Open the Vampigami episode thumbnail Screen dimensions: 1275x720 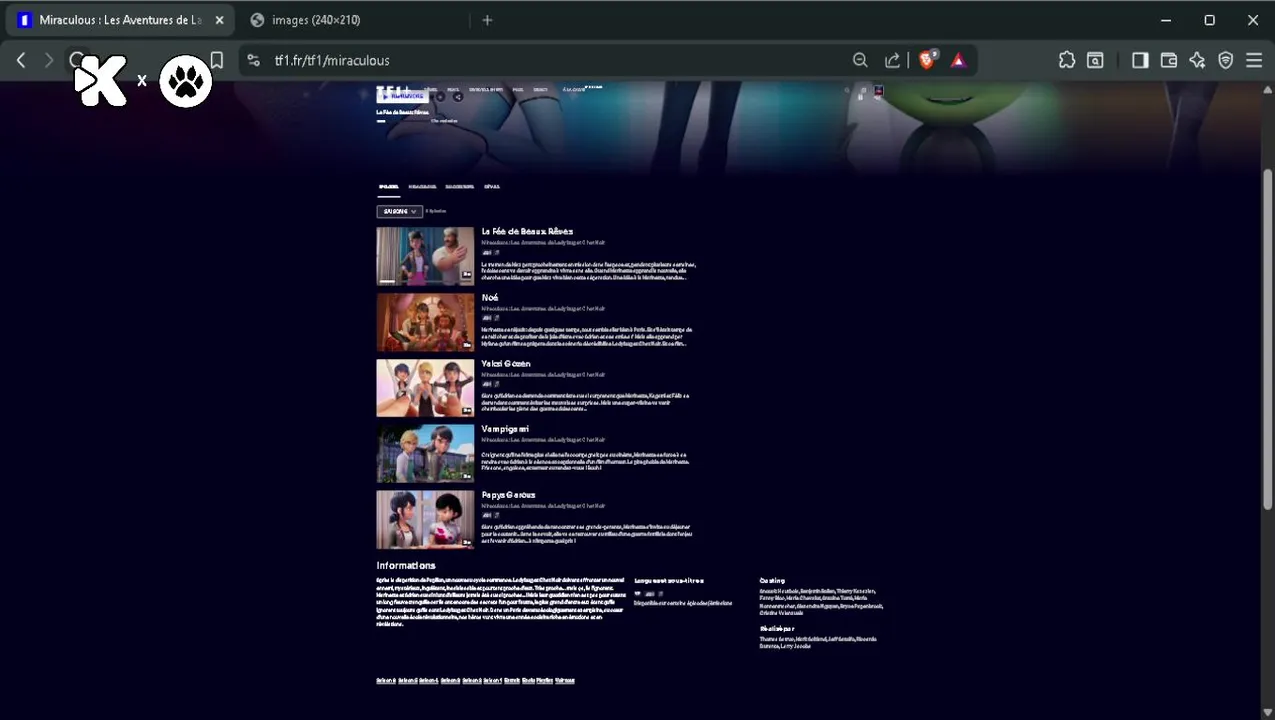pos(425,454)
